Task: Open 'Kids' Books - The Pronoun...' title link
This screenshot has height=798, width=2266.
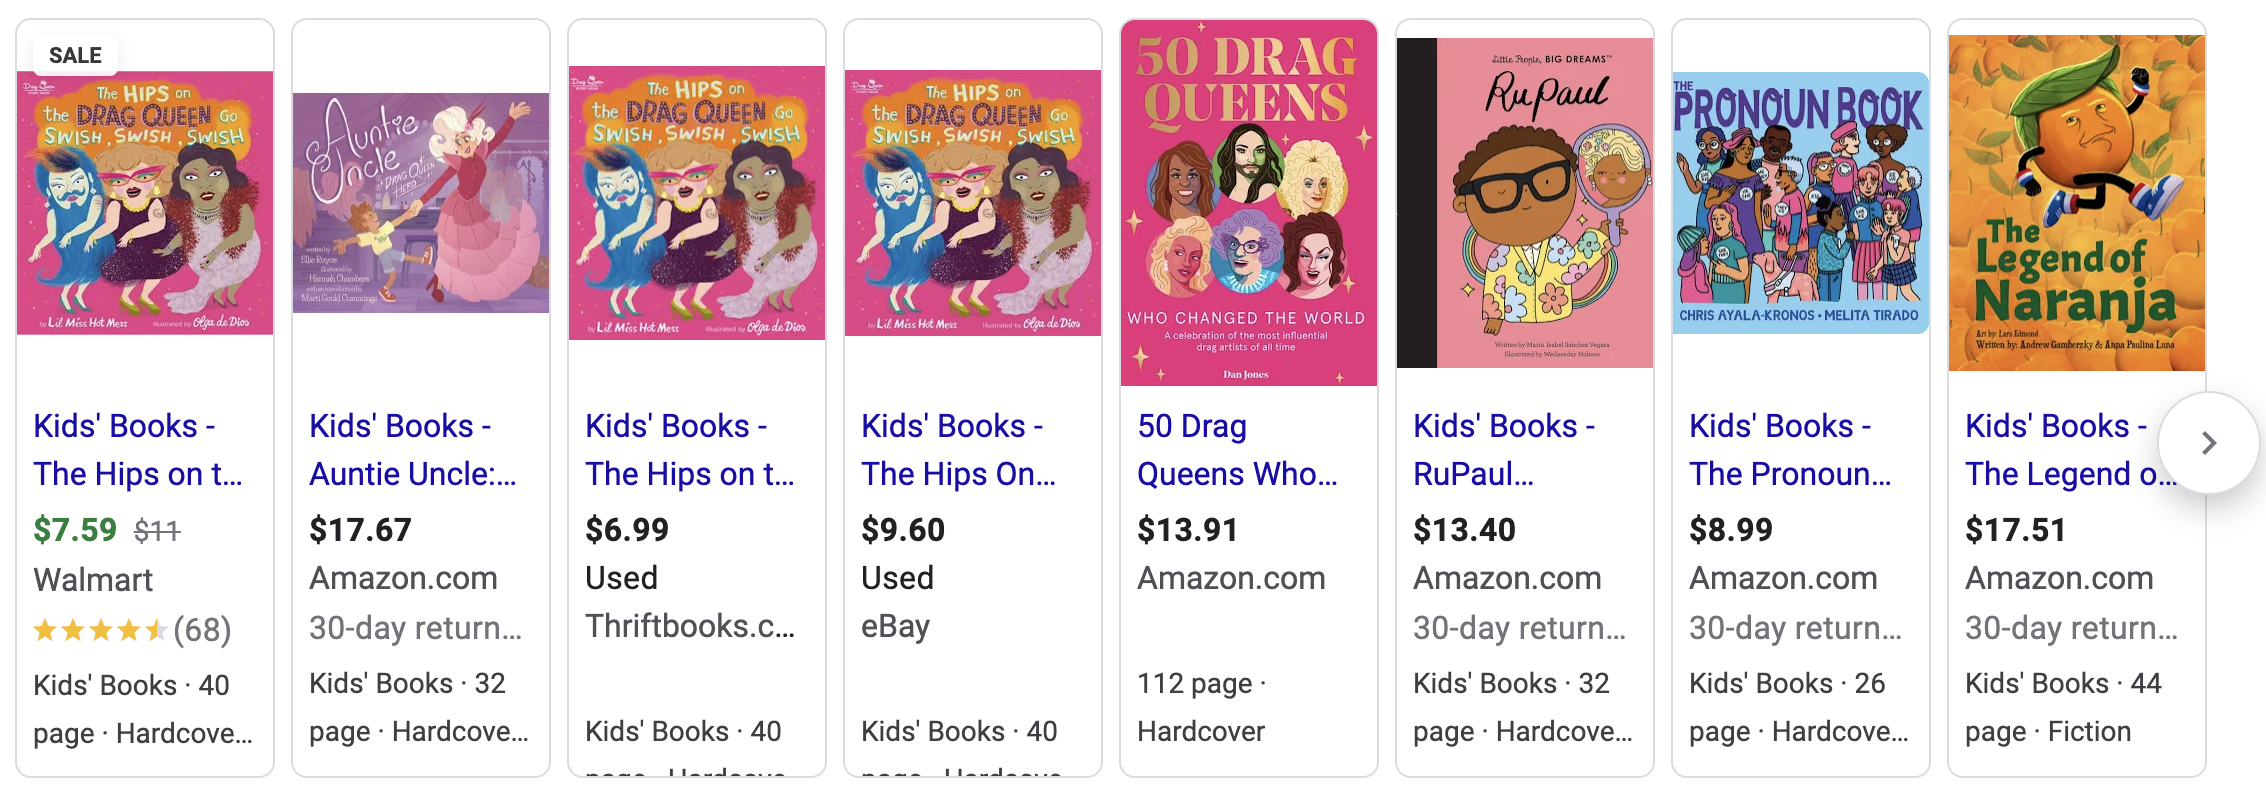Action: click(1790, 450)
